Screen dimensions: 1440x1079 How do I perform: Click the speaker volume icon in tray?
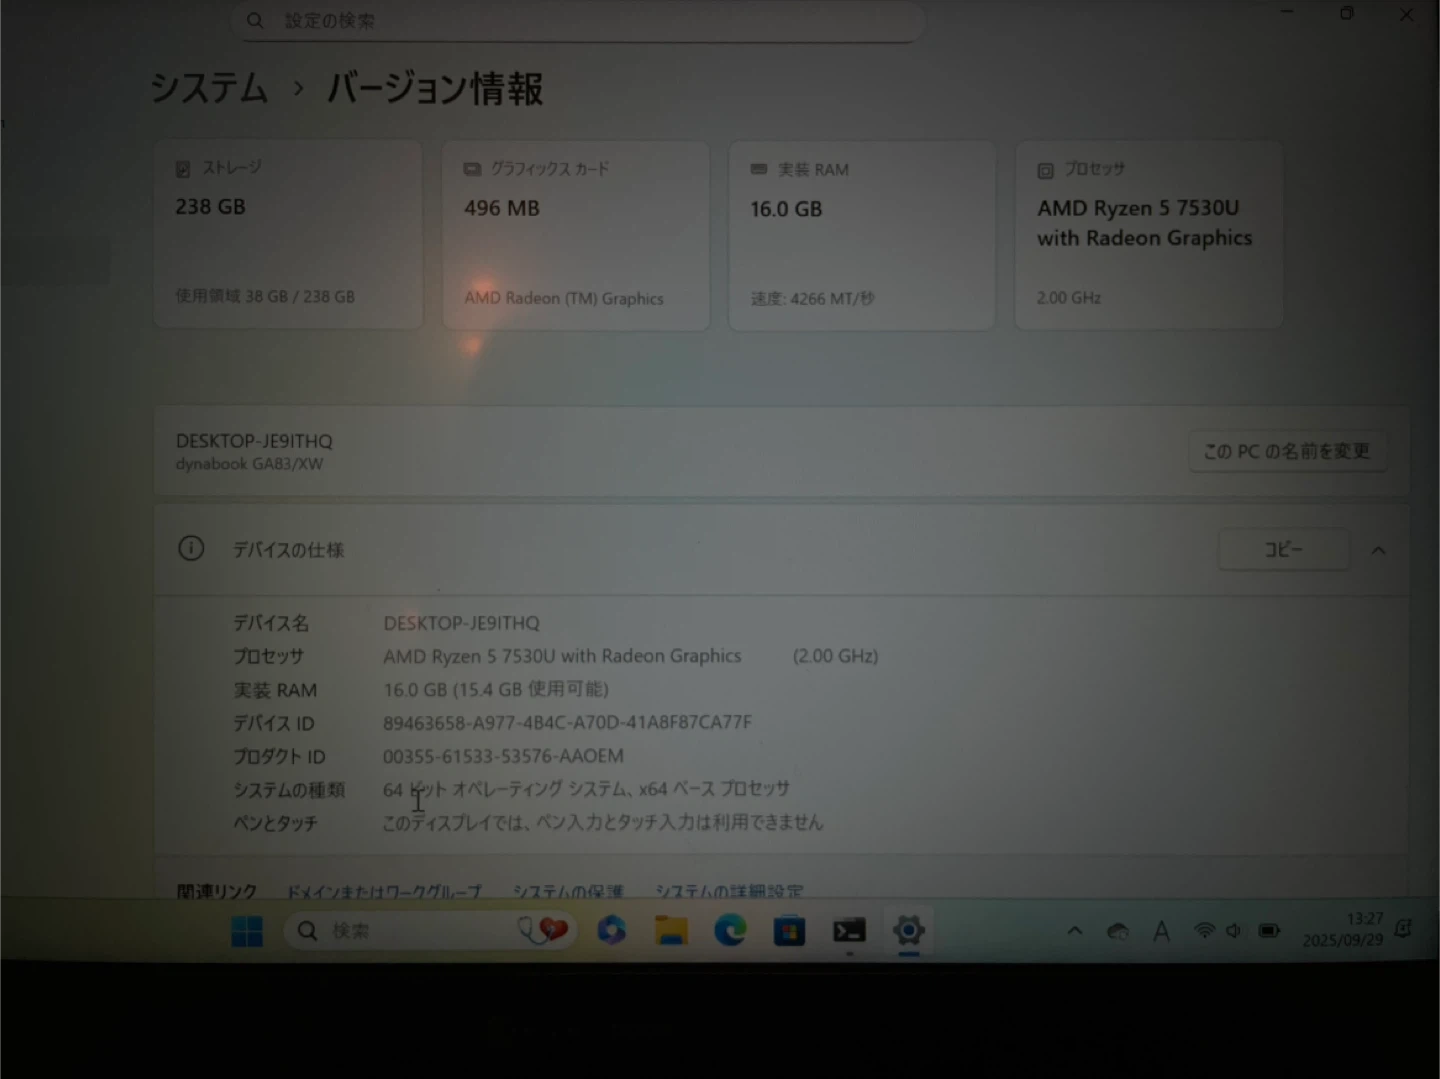point(1234,931)
